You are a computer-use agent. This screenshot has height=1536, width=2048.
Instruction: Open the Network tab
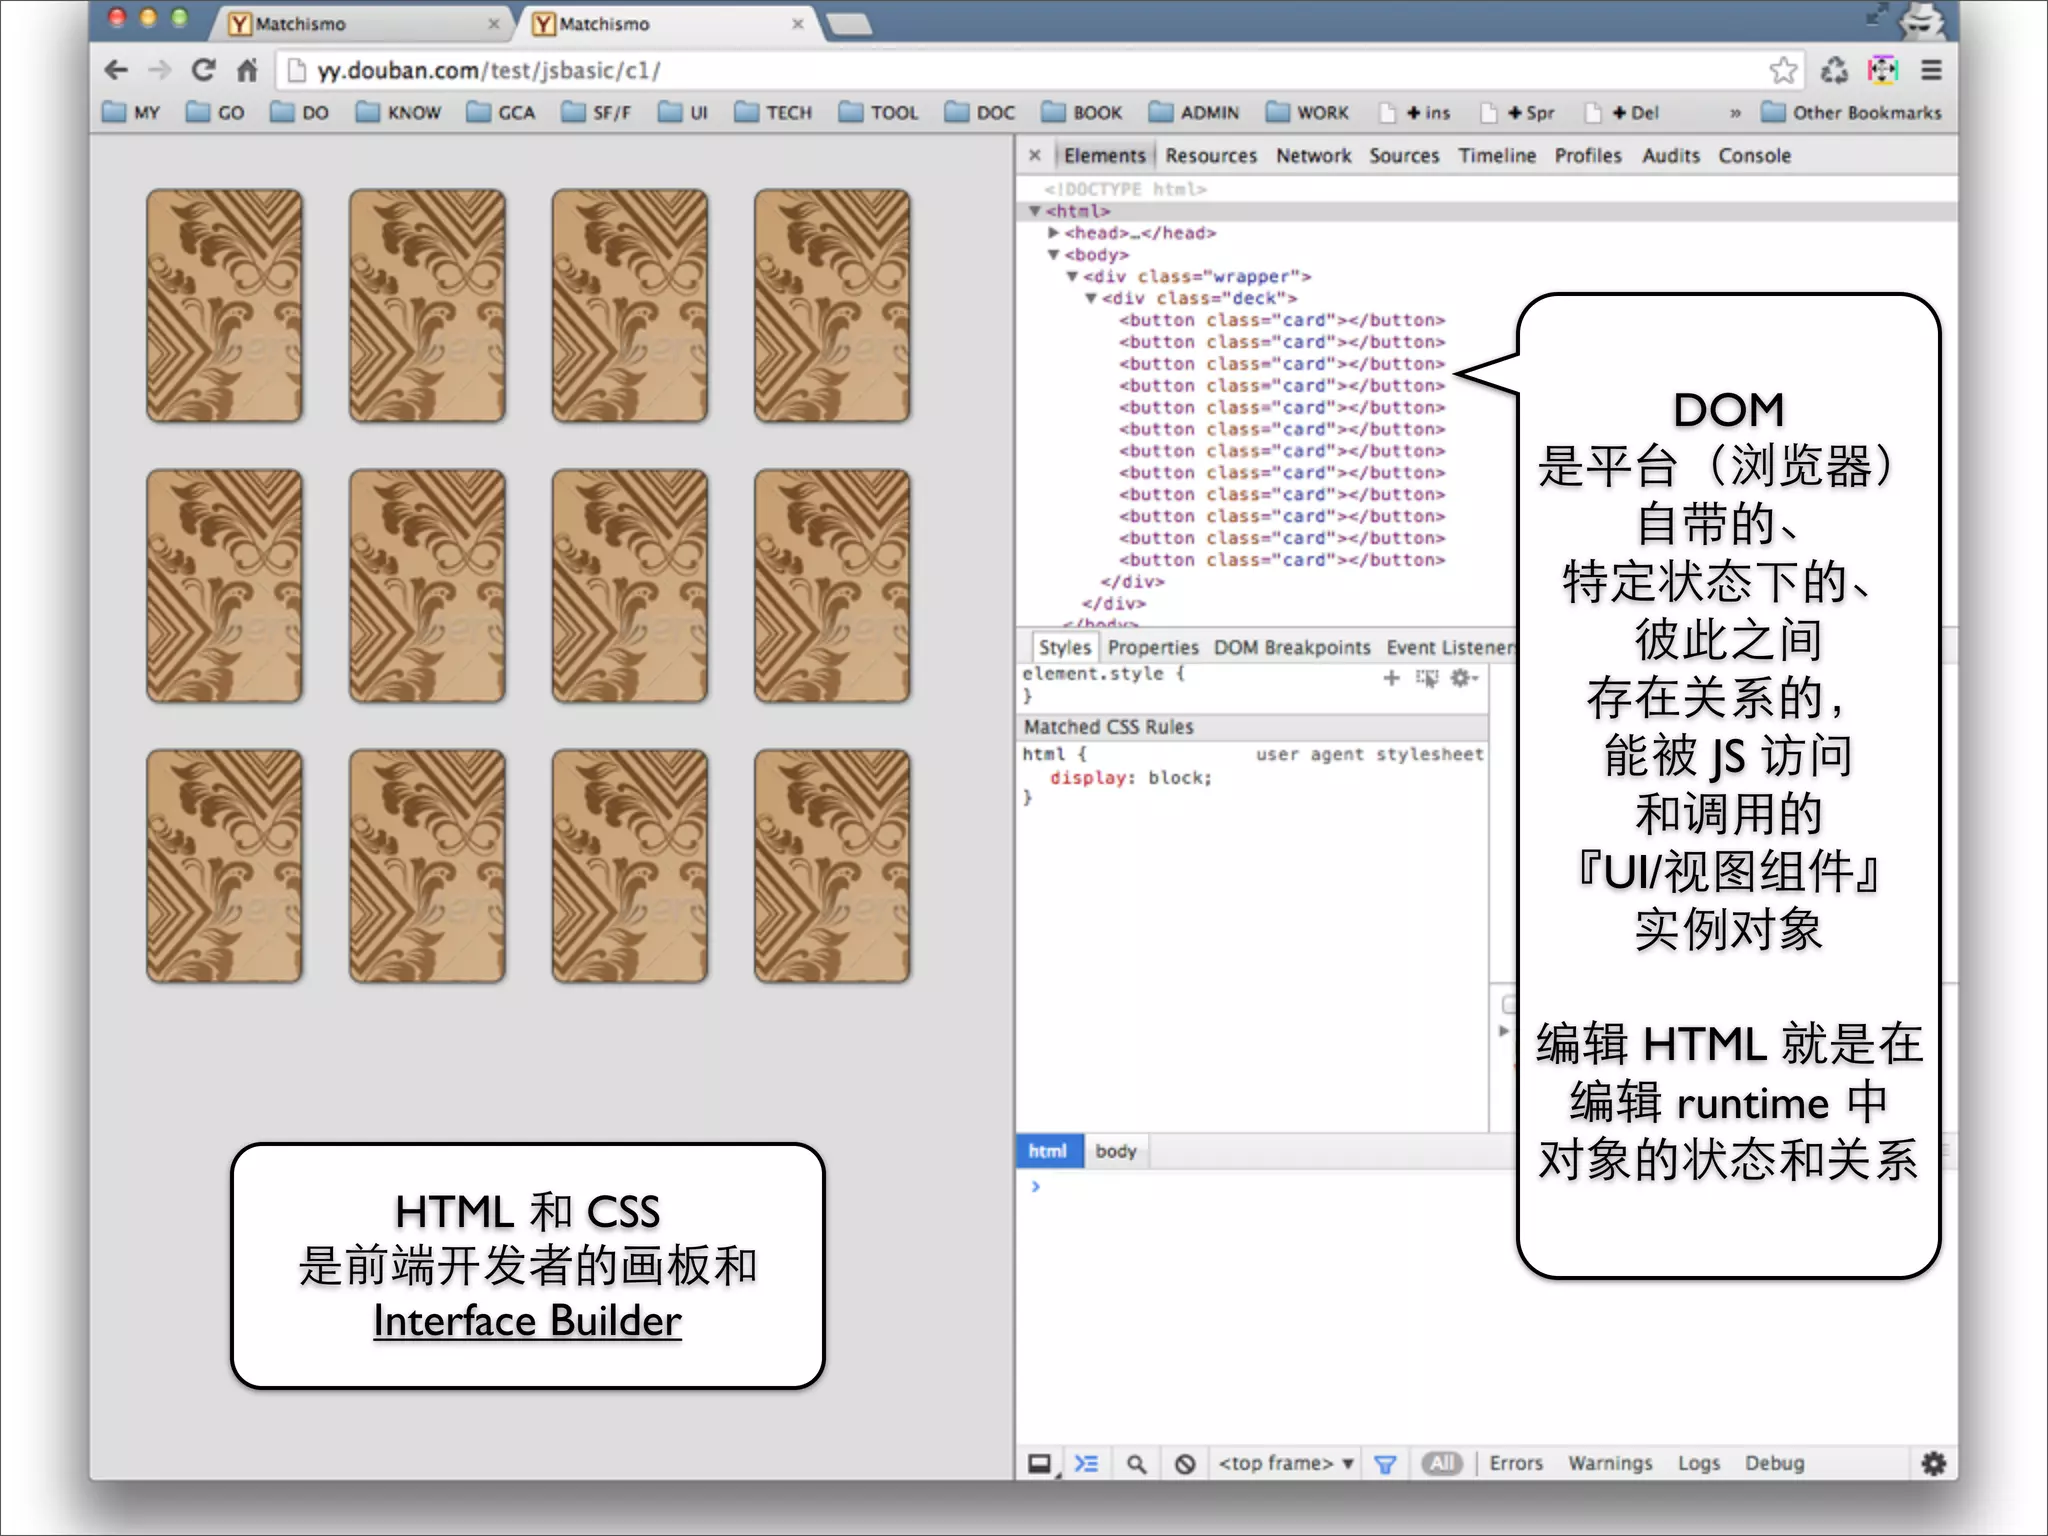coord(1313,155)
